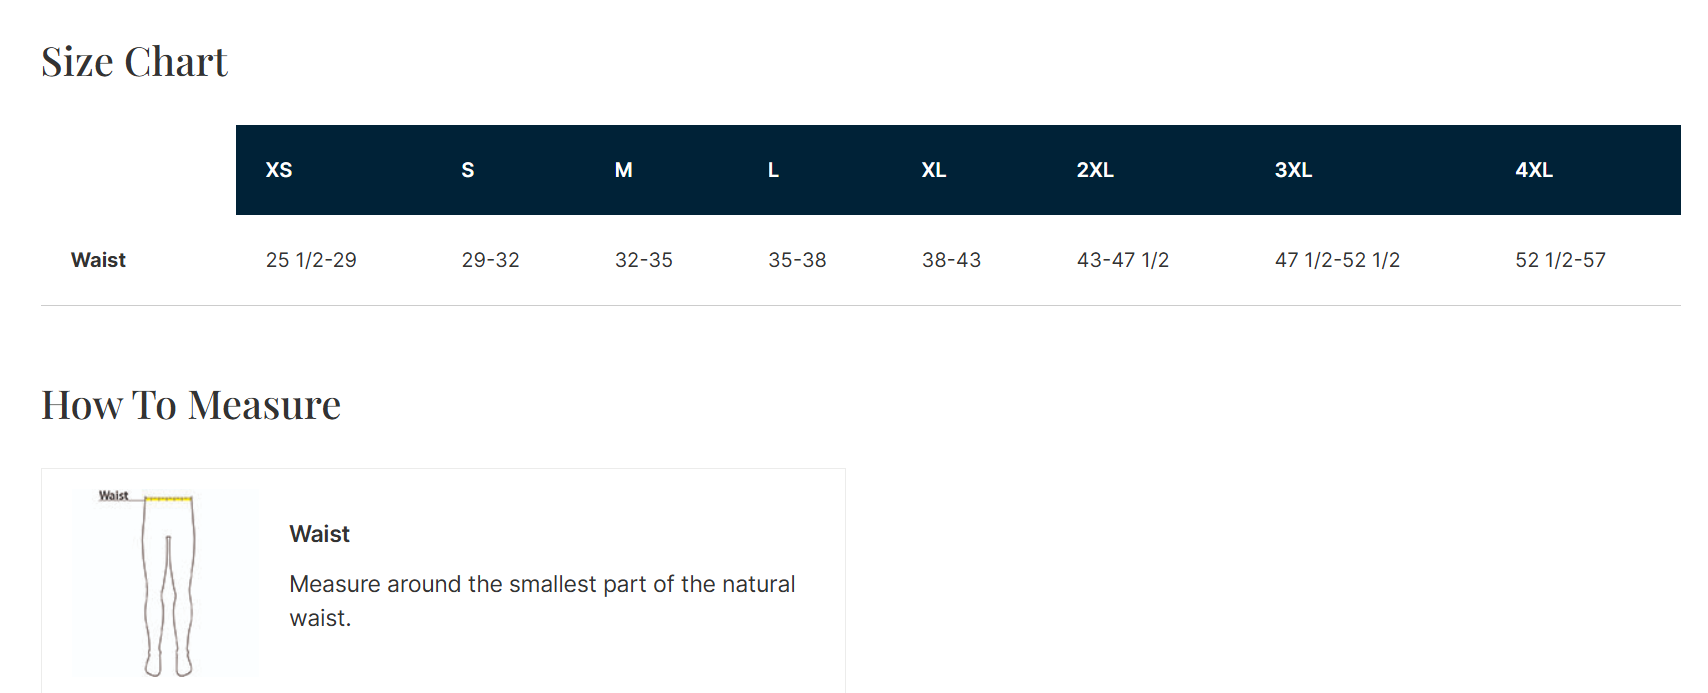This screenshot has width=1708, height=693.
Task: Select the M size column header
Action: point(623,170)
